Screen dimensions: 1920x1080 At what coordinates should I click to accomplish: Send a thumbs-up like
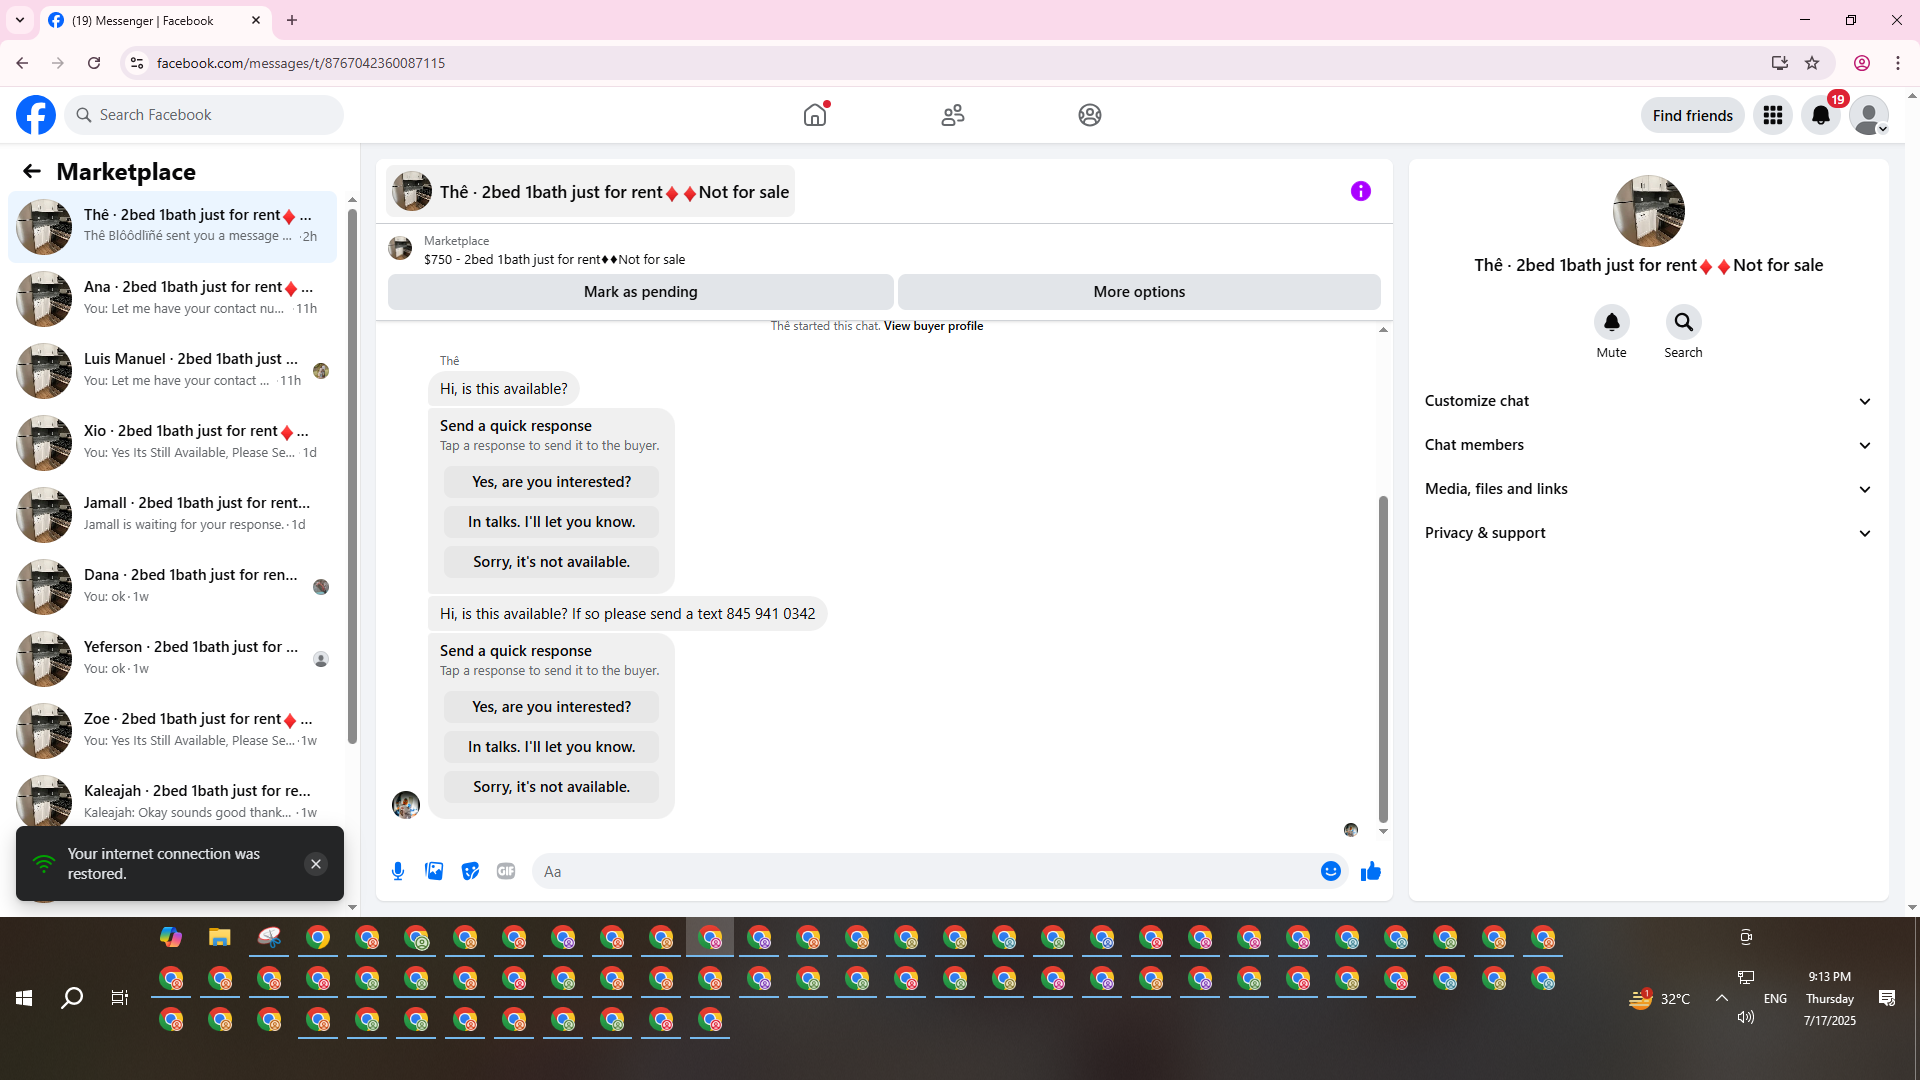[x=1370, y=871]
